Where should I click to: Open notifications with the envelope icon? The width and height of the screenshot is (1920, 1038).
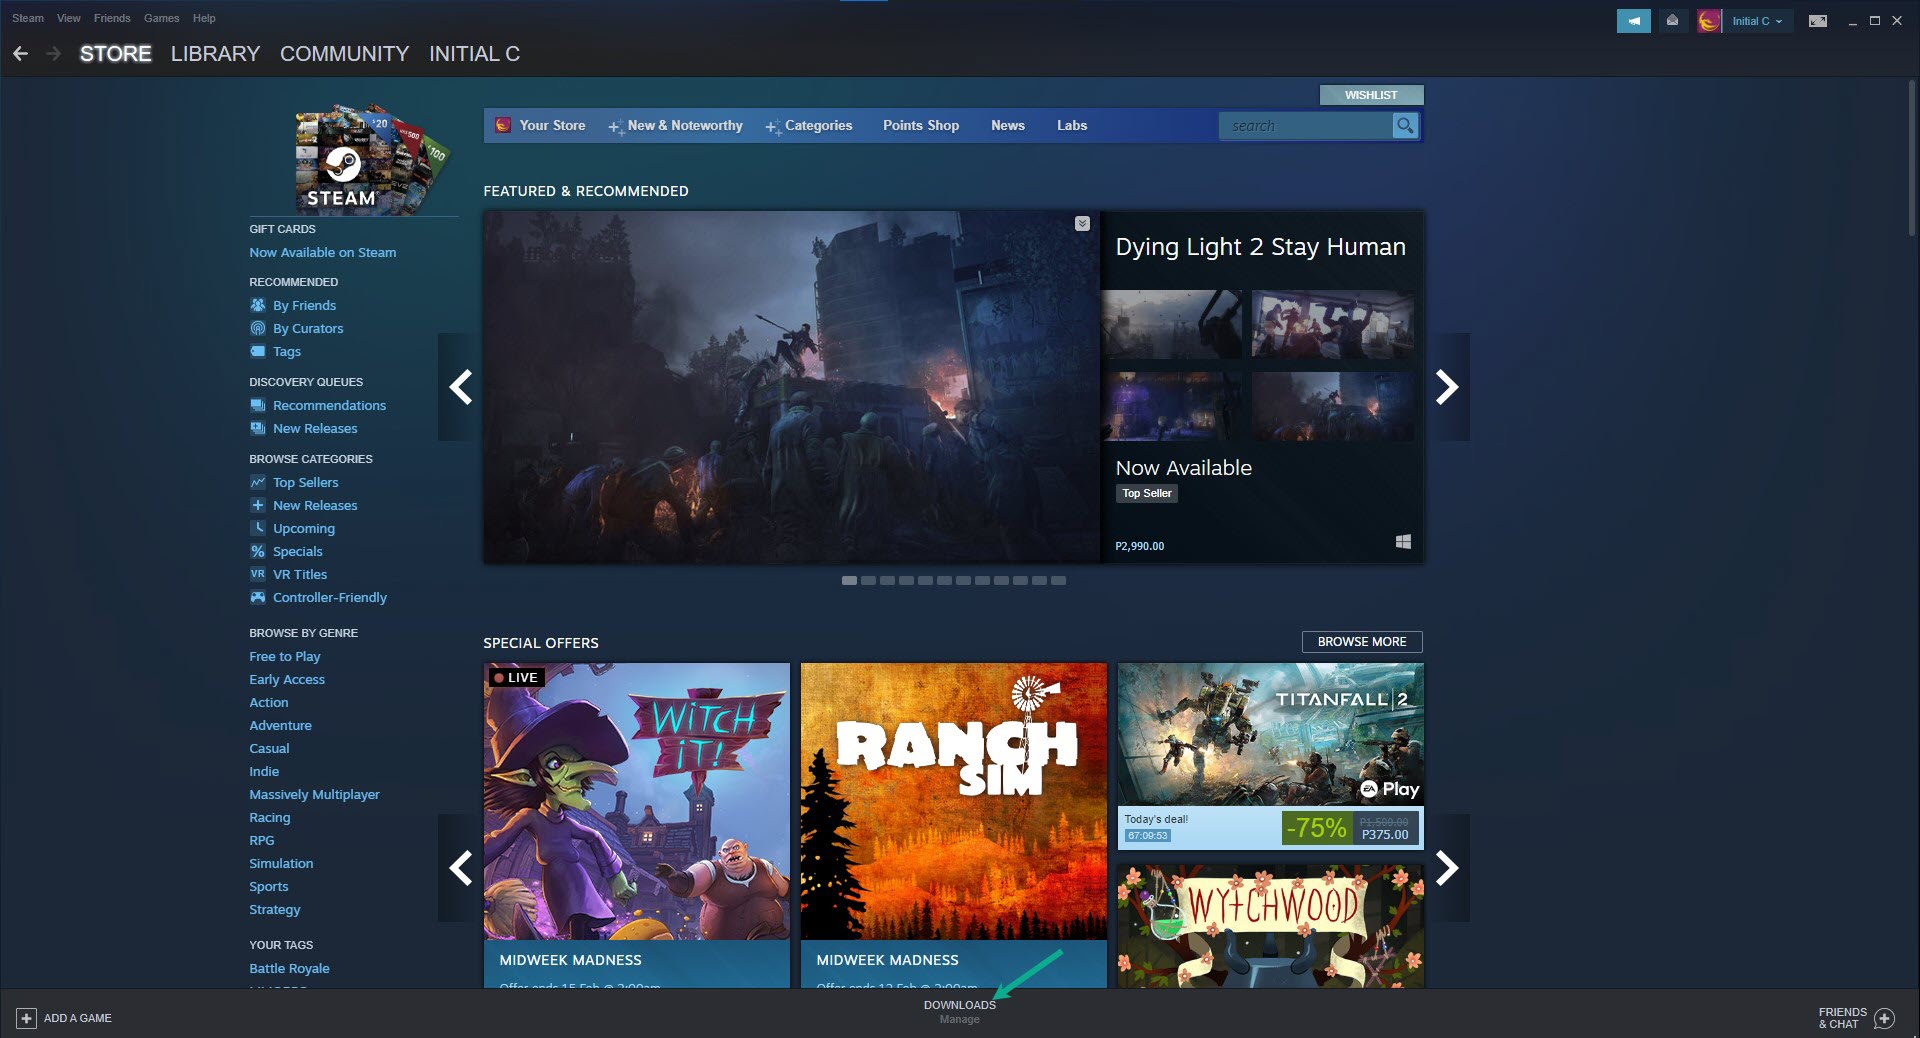1673,20
